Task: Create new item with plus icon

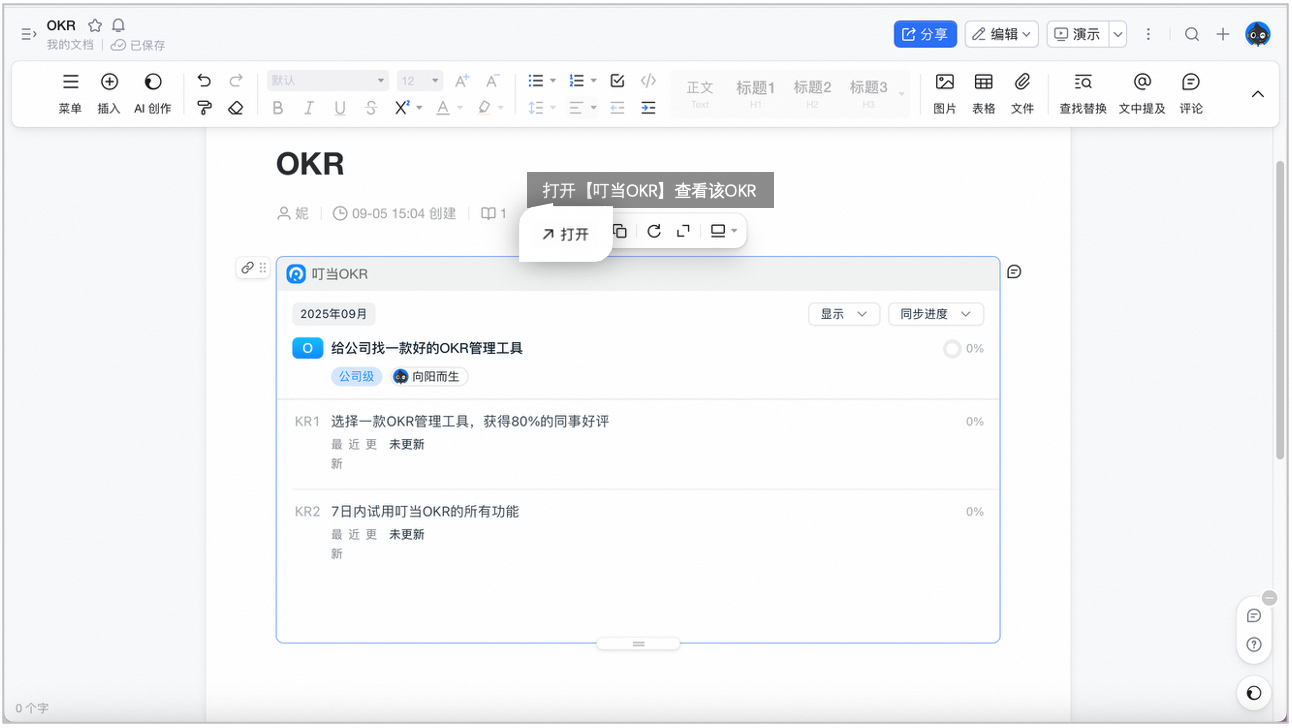Action: [x=1223, y=34]
